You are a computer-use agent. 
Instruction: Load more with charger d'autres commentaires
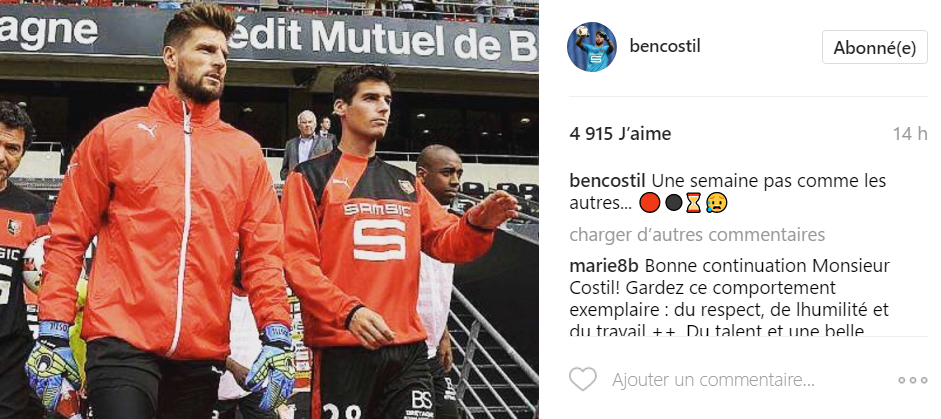tap(697, 235)
